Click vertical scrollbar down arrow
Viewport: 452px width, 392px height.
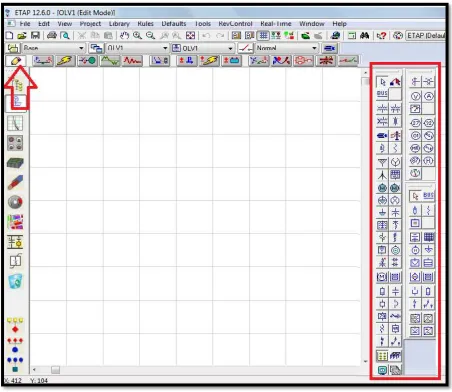(x=365, y=361)
